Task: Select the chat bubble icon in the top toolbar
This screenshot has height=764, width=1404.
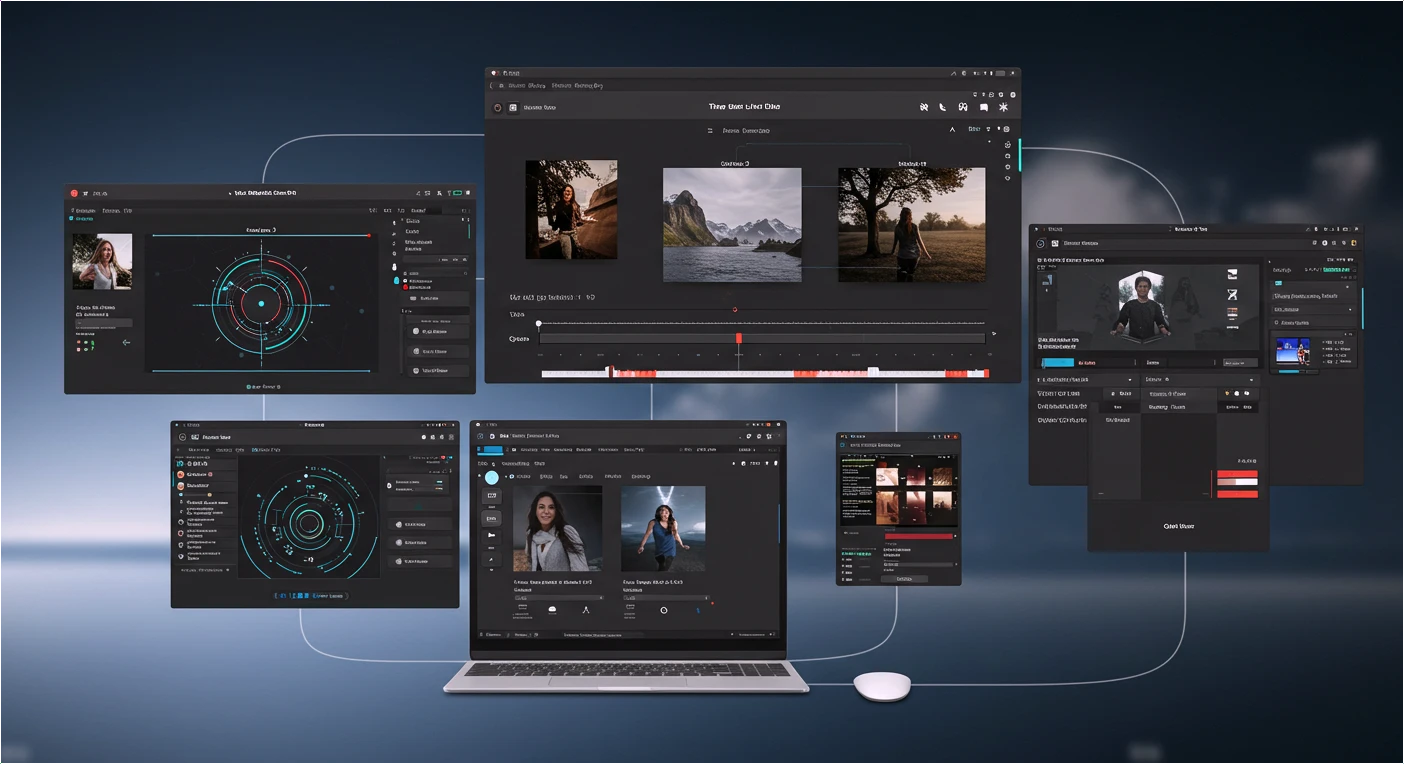Action: click(x=983, y=107)
